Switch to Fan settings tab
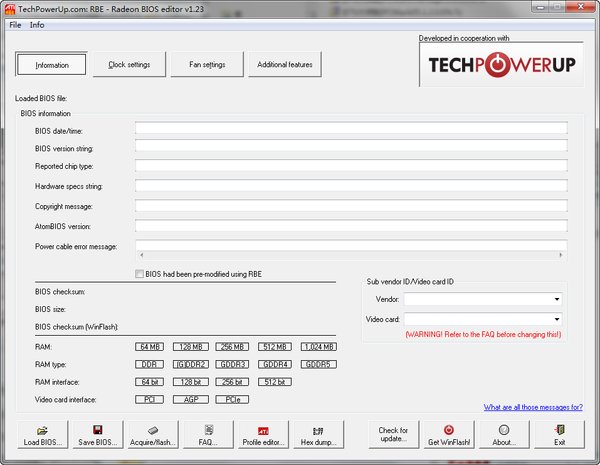600x465 pixels. [x=207, y=64]
